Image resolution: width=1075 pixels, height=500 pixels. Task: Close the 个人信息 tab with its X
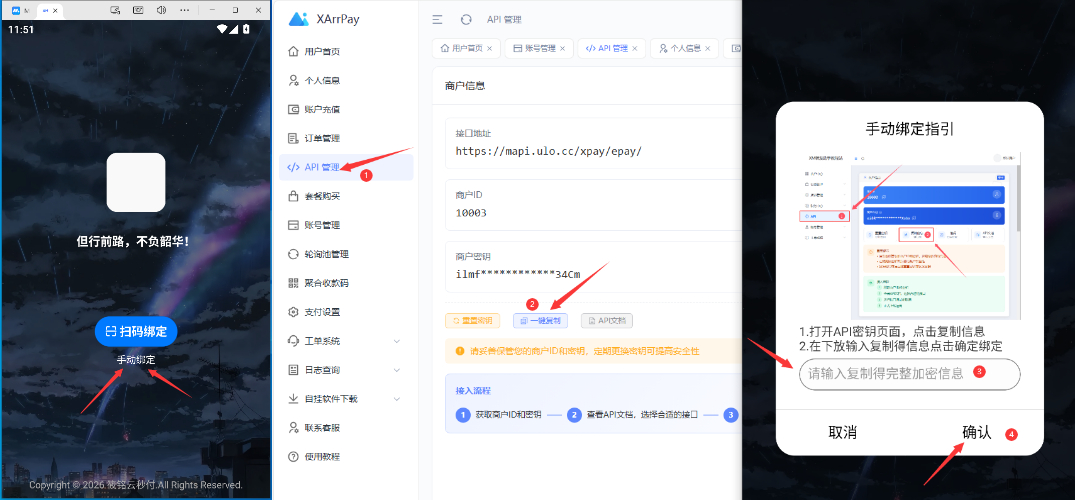tap(708, 49)
